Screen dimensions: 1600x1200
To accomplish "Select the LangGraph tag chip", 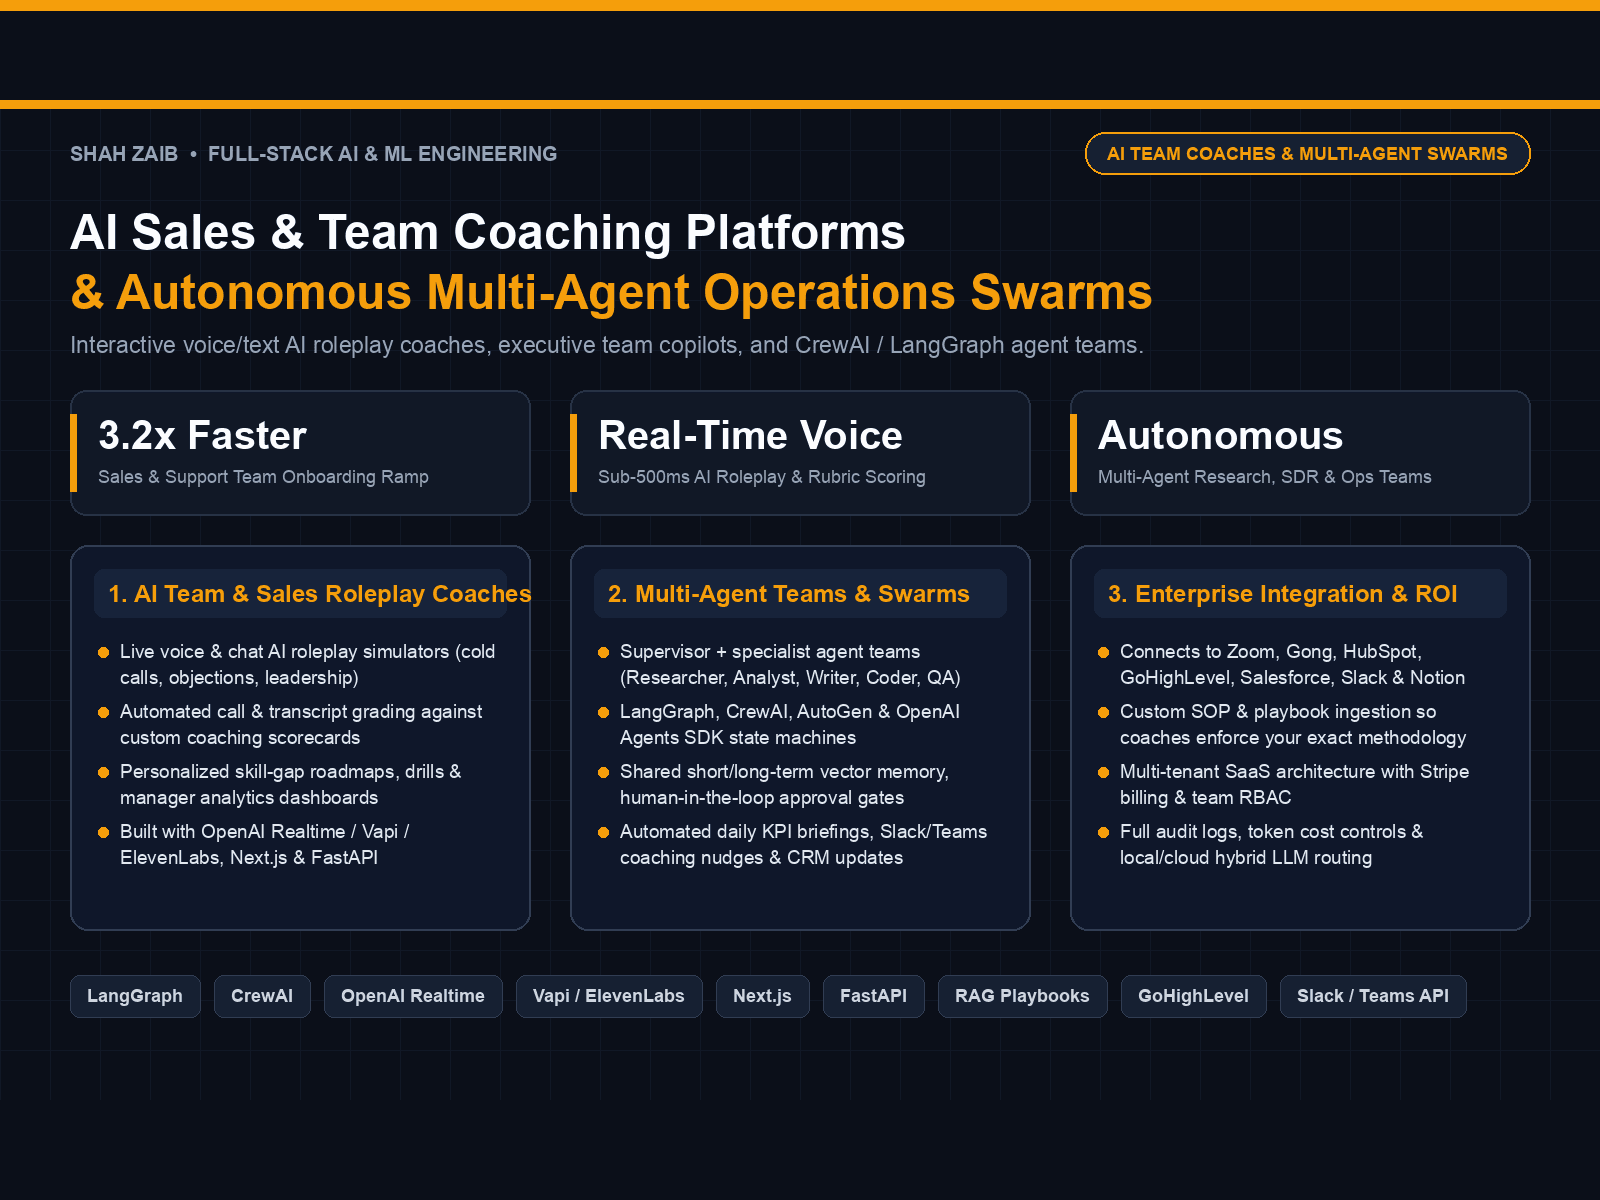I will coord(135,996).
